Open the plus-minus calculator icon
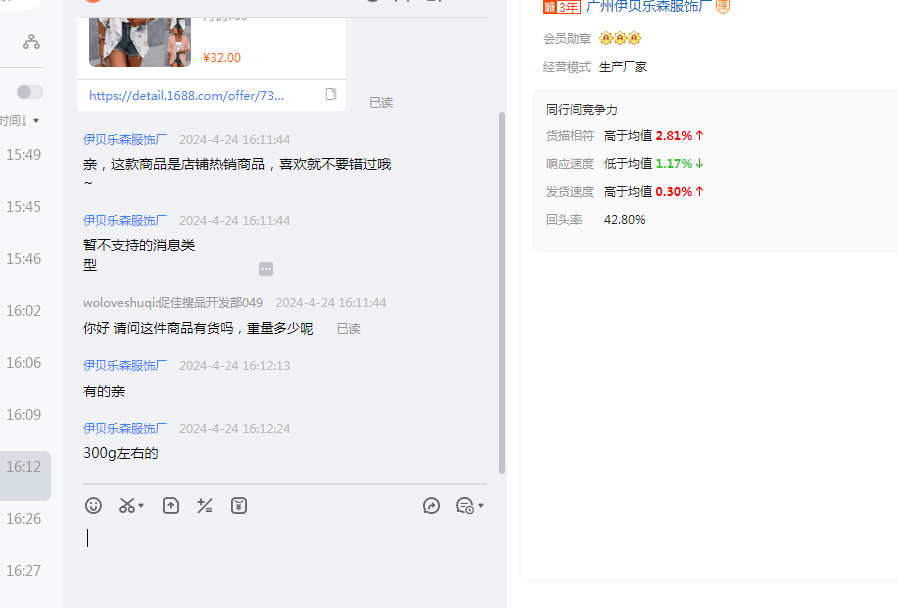This screenshot has height=608, width=898. tap(205, 506)
